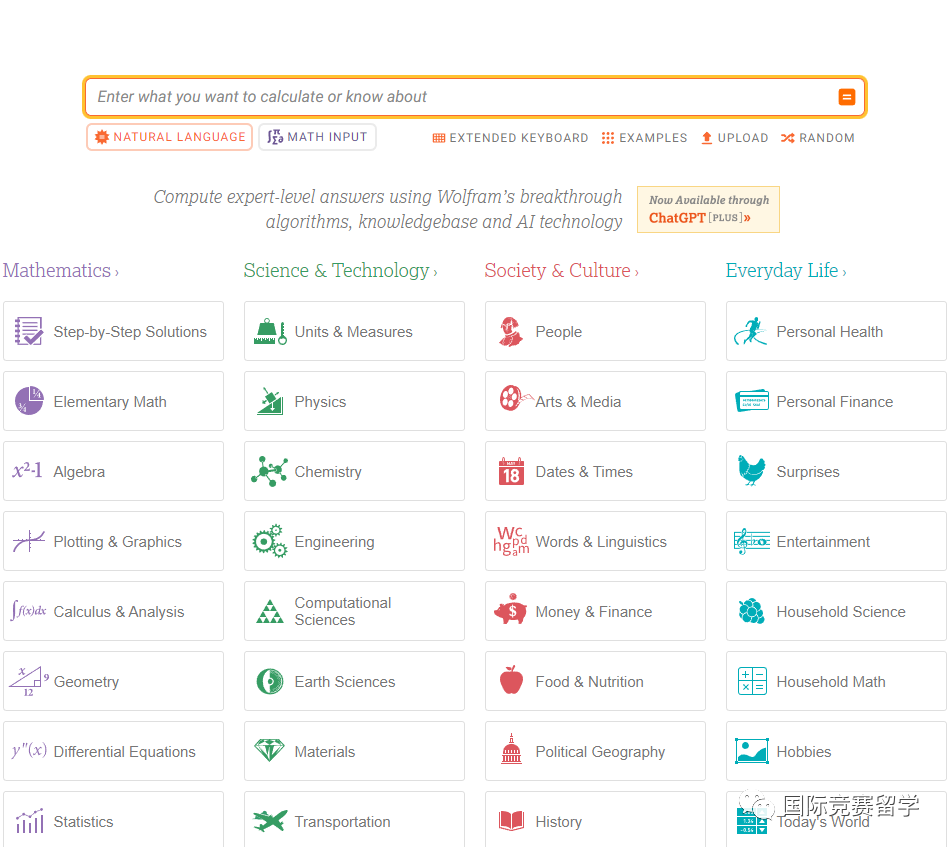Click the Household Science molecule cluster icon

751,611
